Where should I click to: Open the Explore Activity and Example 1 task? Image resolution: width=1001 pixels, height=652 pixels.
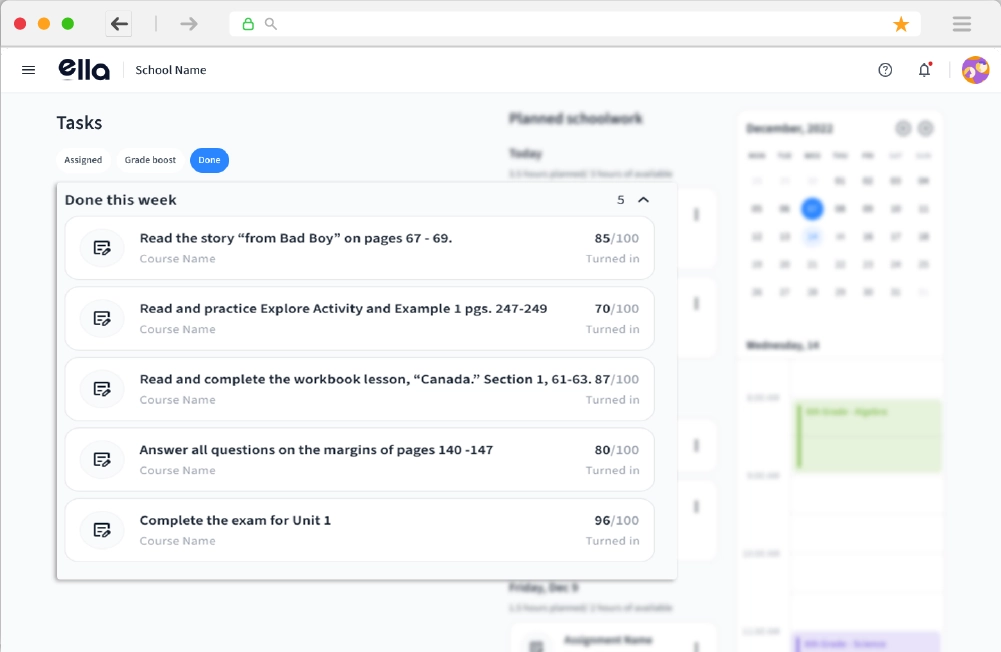tap(343, 309)
